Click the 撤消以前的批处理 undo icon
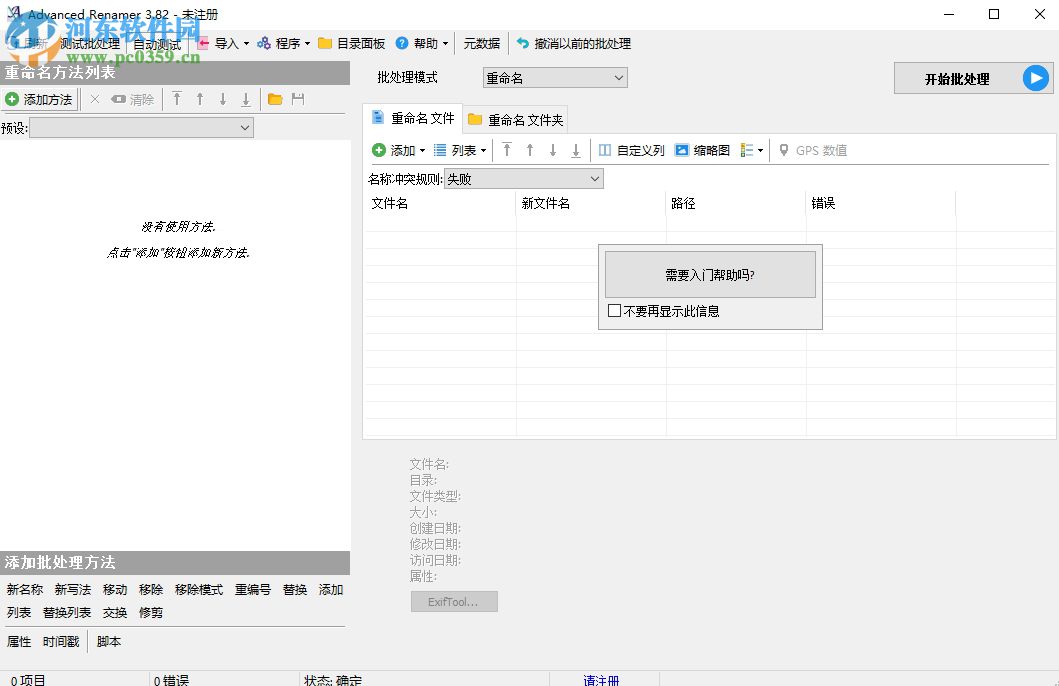This screenshot has width=1059, height=686. 521,43
